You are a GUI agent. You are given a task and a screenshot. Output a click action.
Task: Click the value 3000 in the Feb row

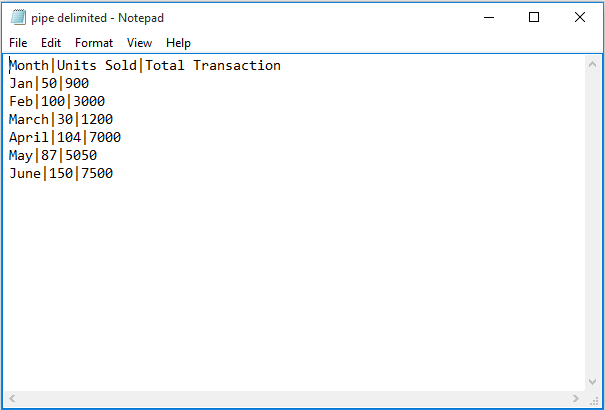(88, 102)
